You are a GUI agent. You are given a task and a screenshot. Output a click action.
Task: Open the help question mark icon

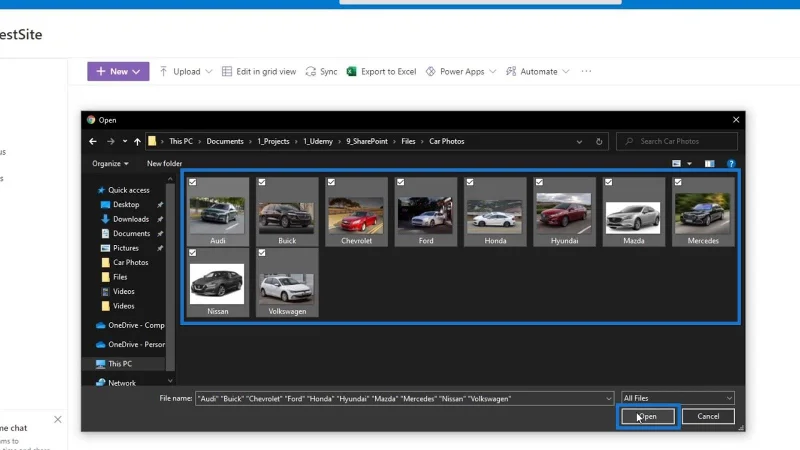731,163
